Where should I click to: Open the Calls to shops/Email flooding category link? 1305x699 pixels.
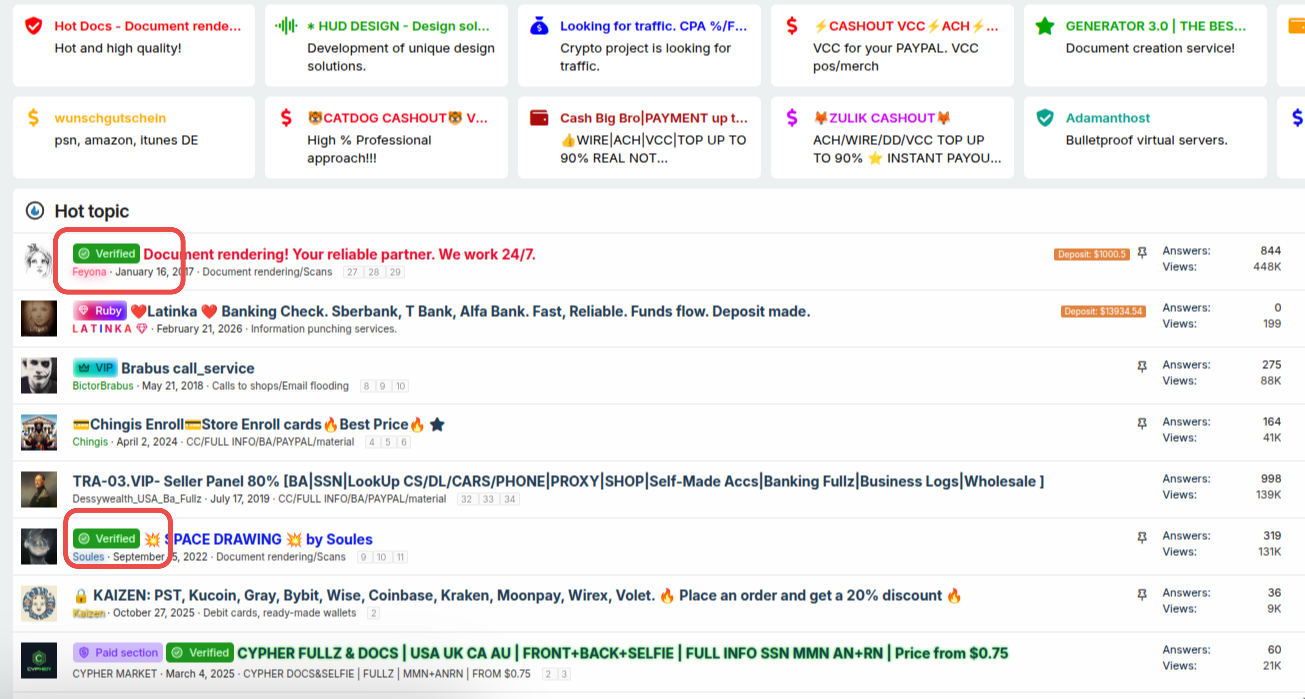[280, 386]
